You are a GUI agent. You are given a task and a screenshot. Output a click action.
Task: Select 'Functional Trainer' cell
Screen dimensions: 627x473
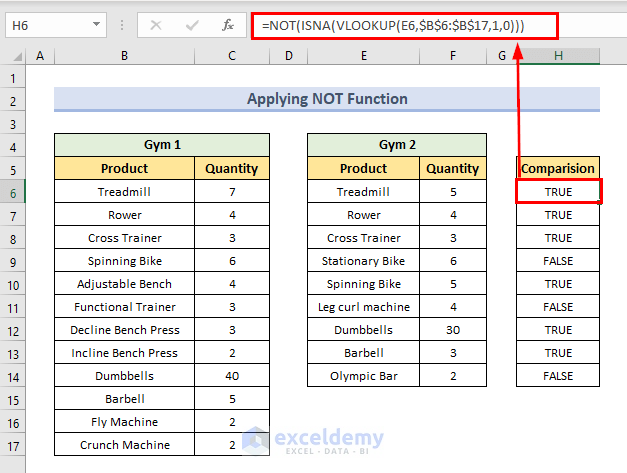124,307
